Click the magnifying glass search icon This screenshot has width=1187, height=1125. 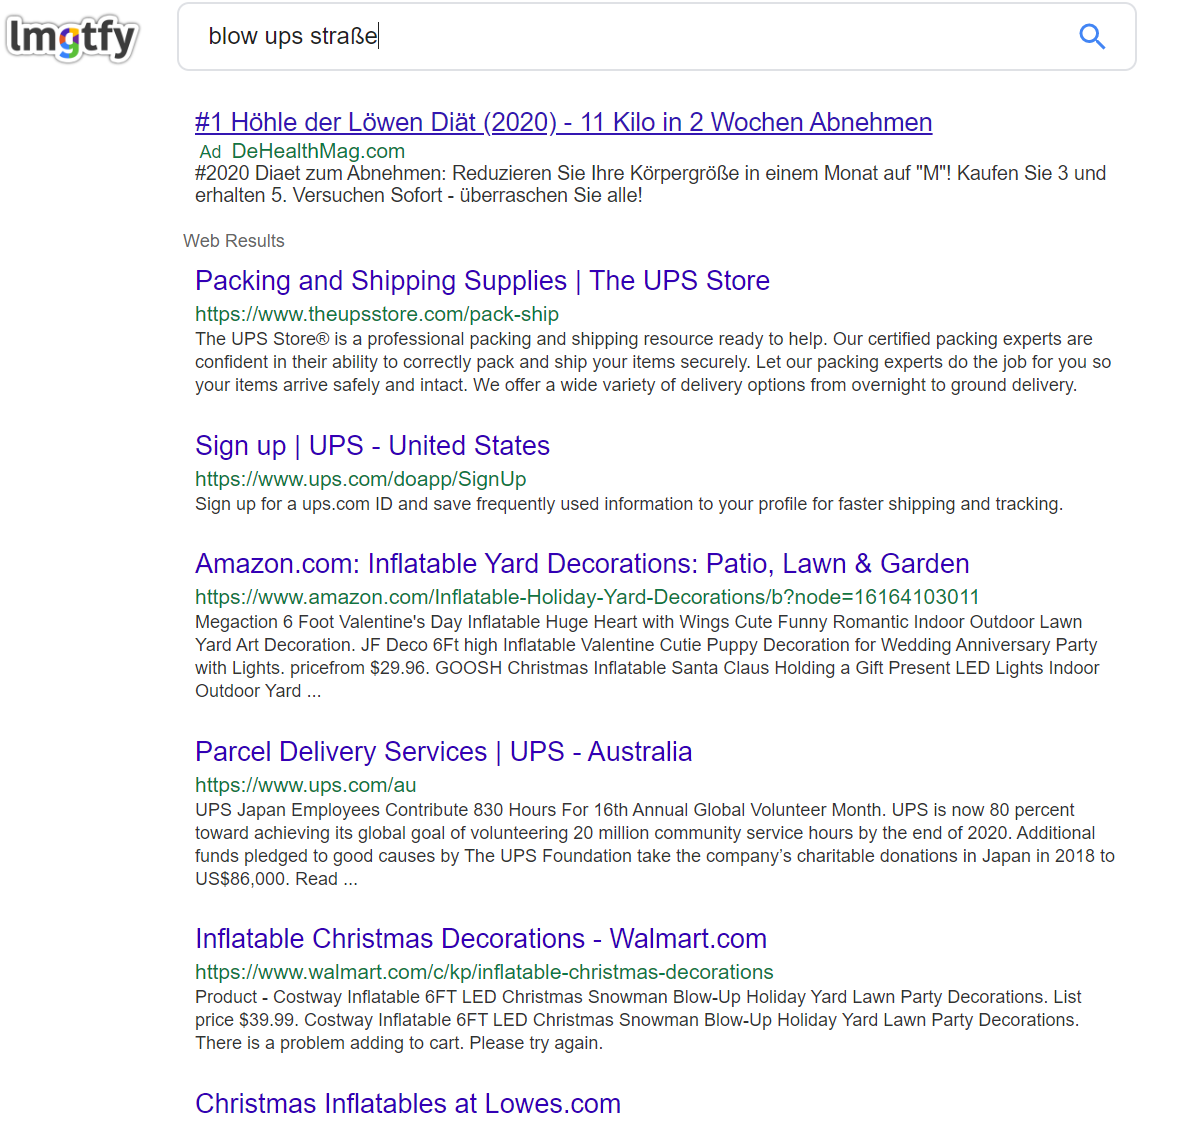1091,36
